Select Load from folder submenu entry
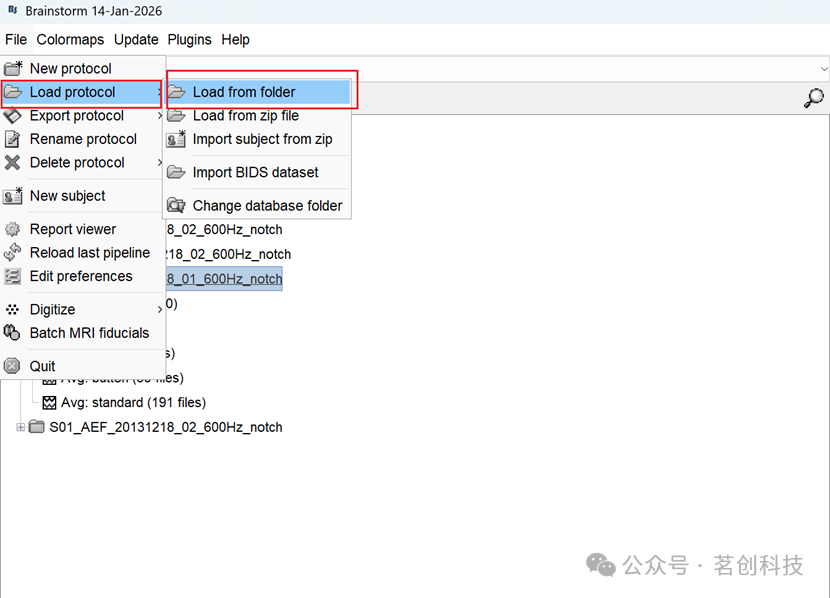 pyautogui.click(x=259, y=92)
